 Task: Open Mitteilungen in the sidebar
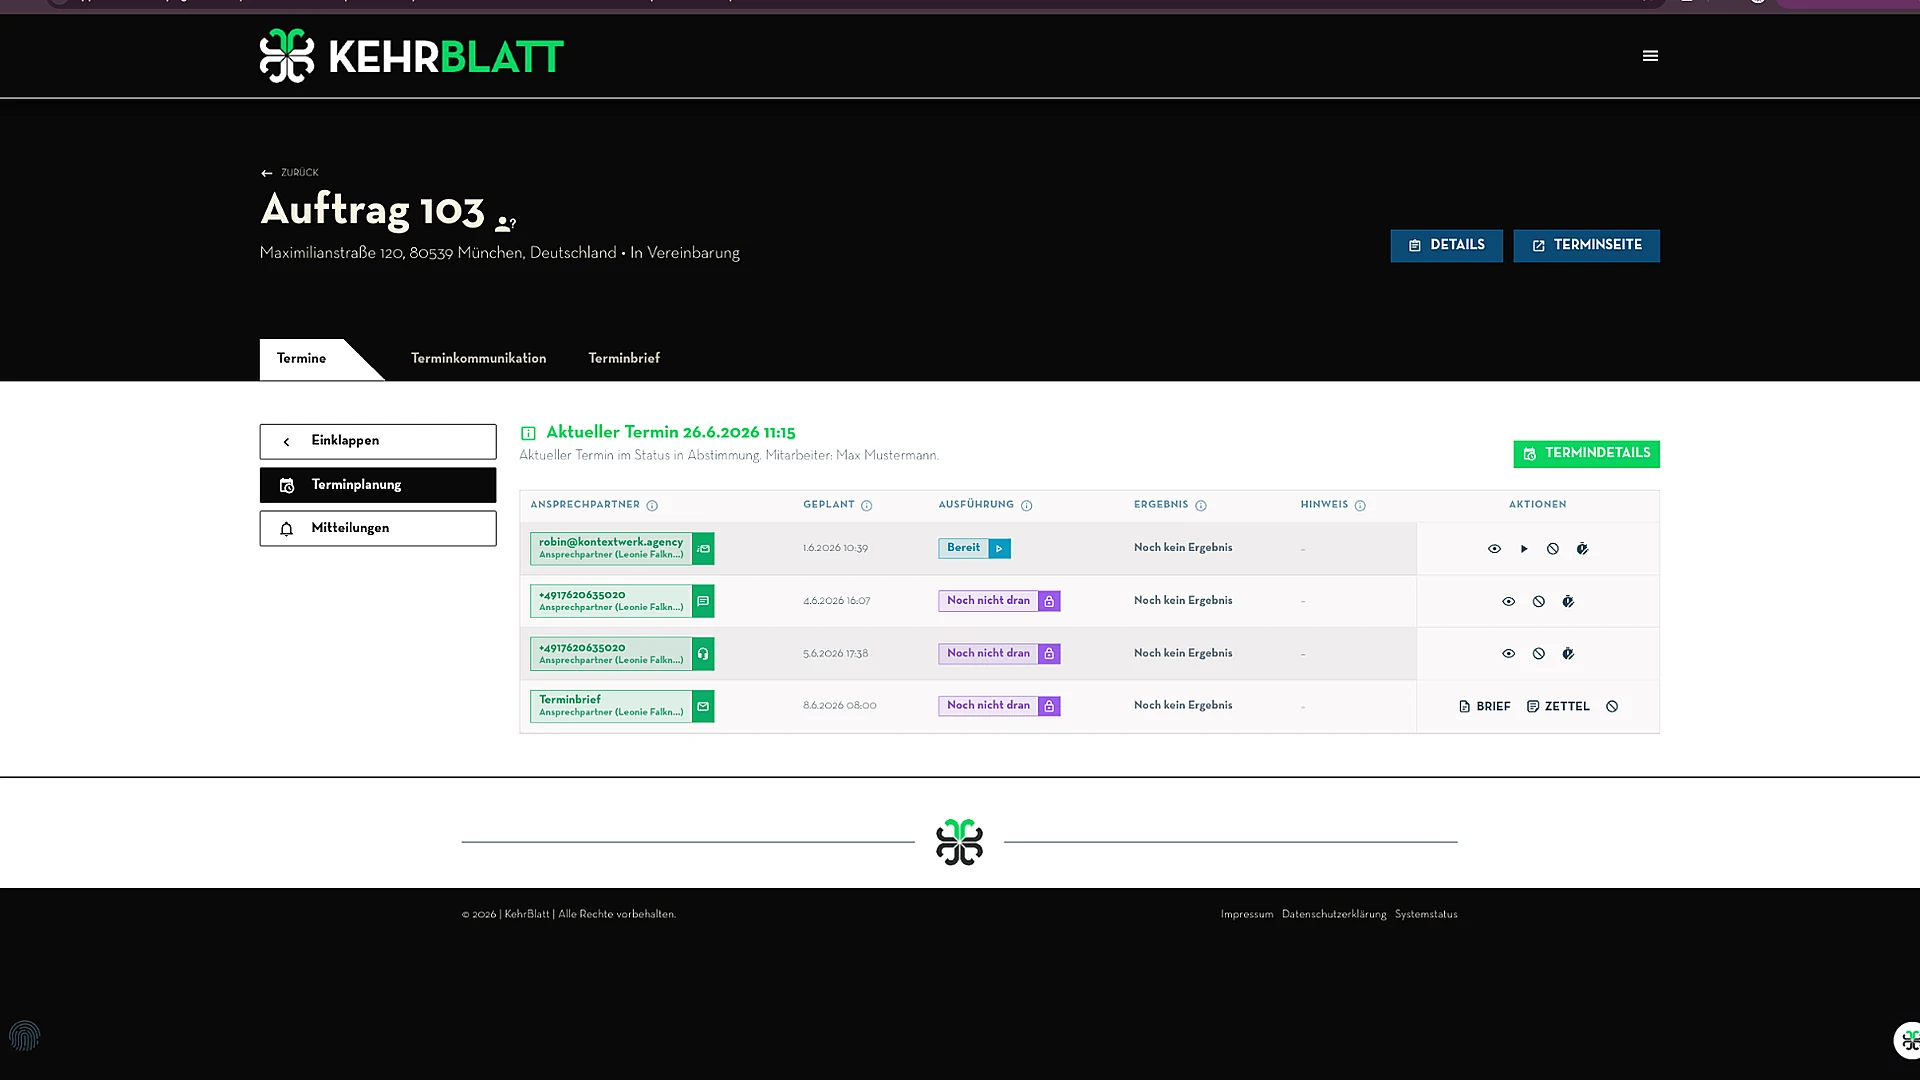tap(378, 528)
